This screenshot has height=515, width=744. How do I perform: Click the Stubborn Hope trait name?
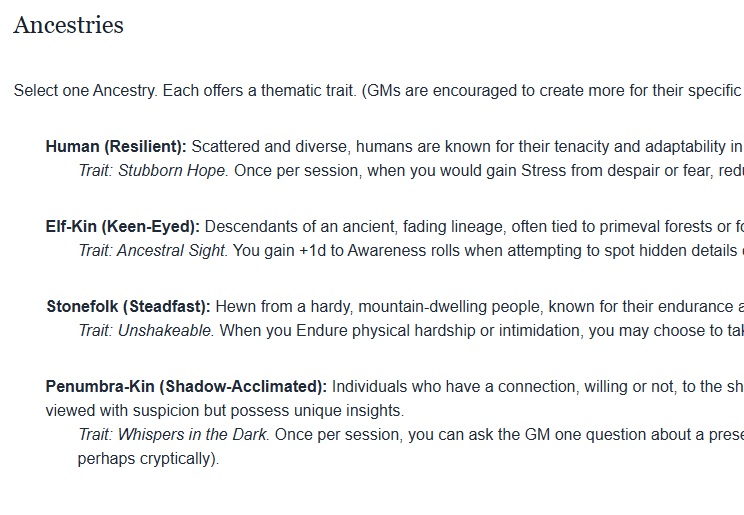tap(173, 170)
